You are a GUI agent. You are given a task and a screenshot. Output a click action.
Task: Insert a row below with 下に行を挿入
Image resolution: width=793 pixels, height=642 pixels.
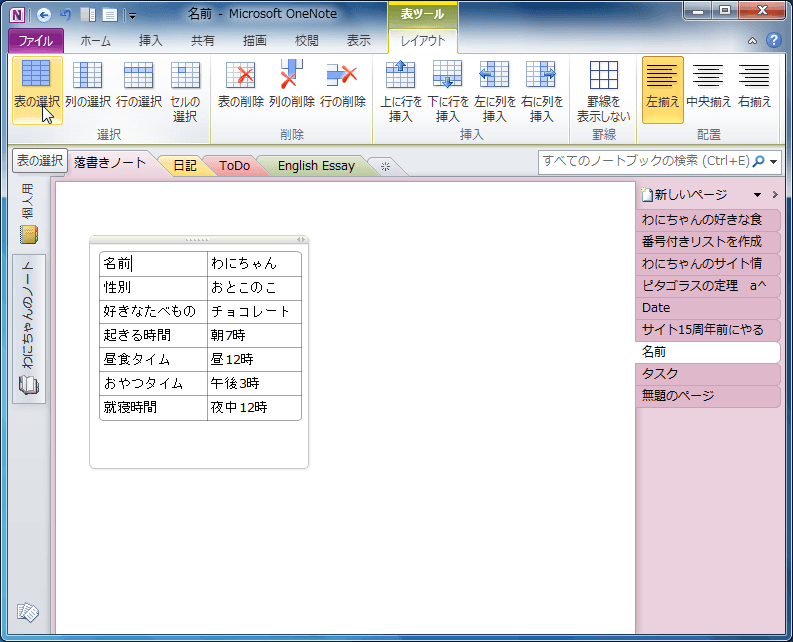(x=448, y=90)
